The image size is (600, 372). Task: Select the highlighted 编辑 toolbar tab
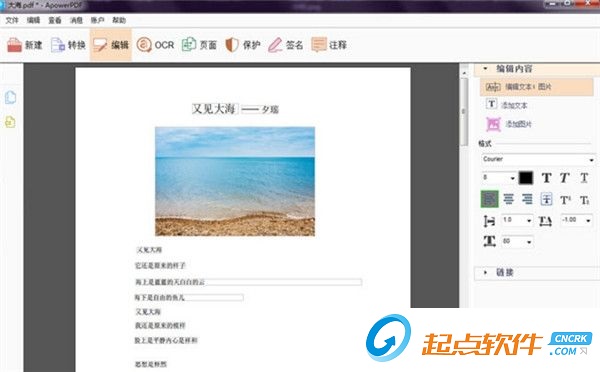[x=111, y=45]
